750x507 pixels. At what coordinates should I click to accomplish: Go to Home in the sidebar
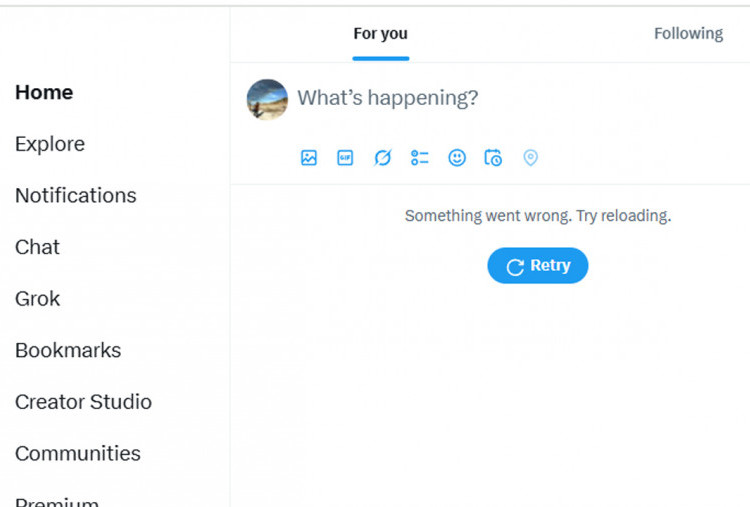point(44,92)
